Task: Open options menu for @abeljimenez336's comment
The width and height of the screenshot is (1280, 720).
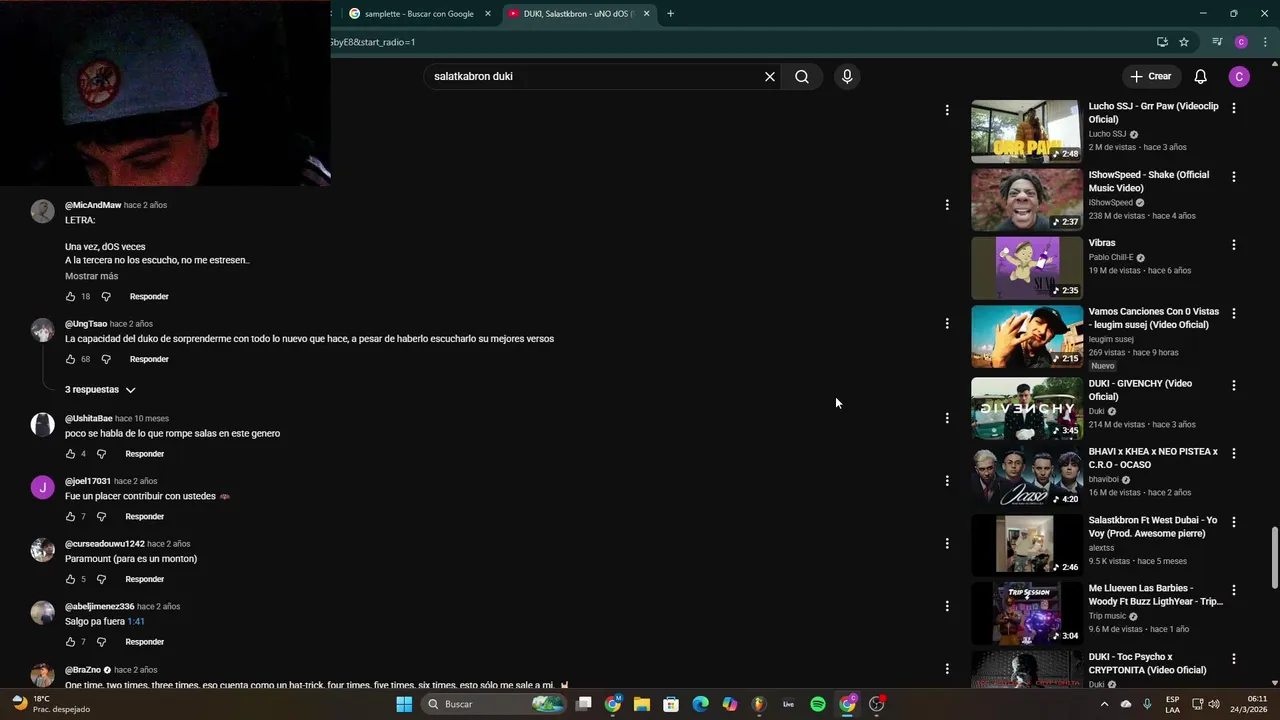Action: pos(947,606)
